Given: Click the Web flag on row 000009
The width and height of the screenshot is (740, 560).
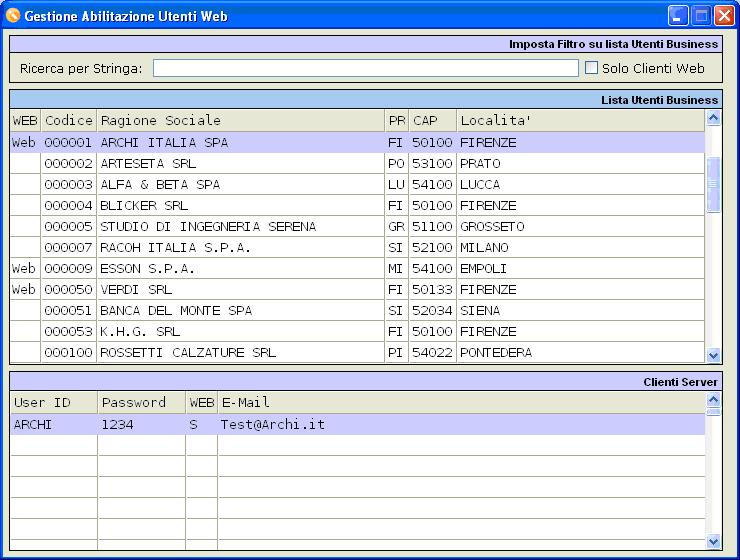Looking at the screenshot, I should coord(24,268).
